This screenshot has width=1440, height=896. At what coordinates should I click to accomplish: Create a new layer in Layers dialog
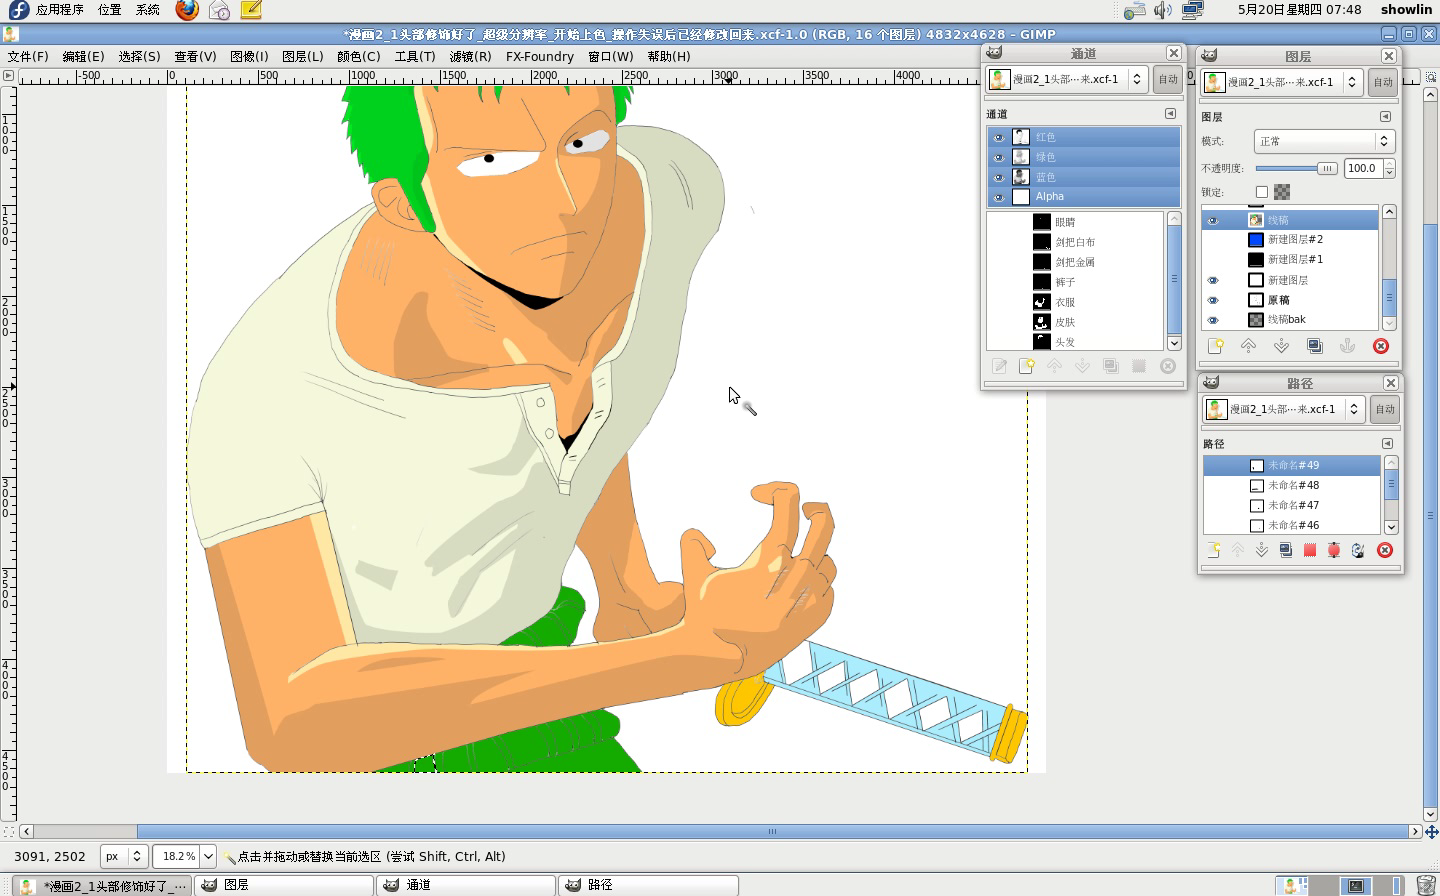click(x=1215, y=346)
